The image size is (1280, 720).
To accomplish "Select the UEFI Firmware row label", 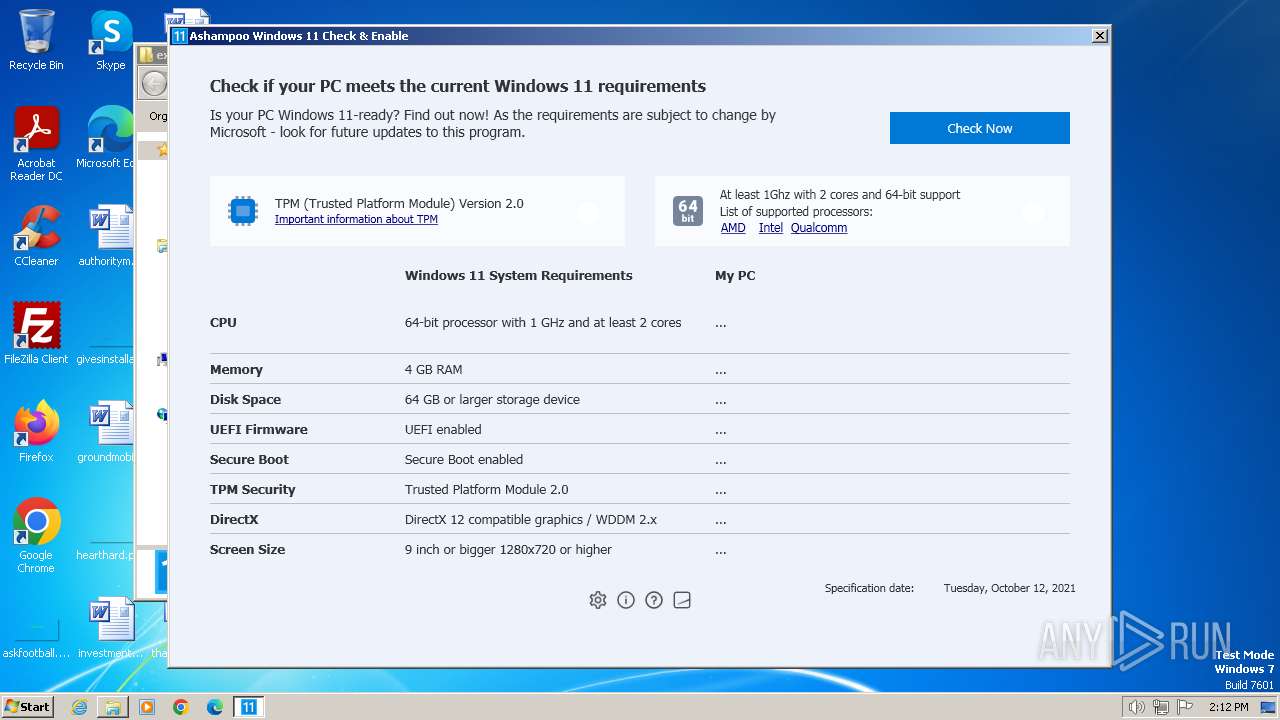I will [259, 430].
